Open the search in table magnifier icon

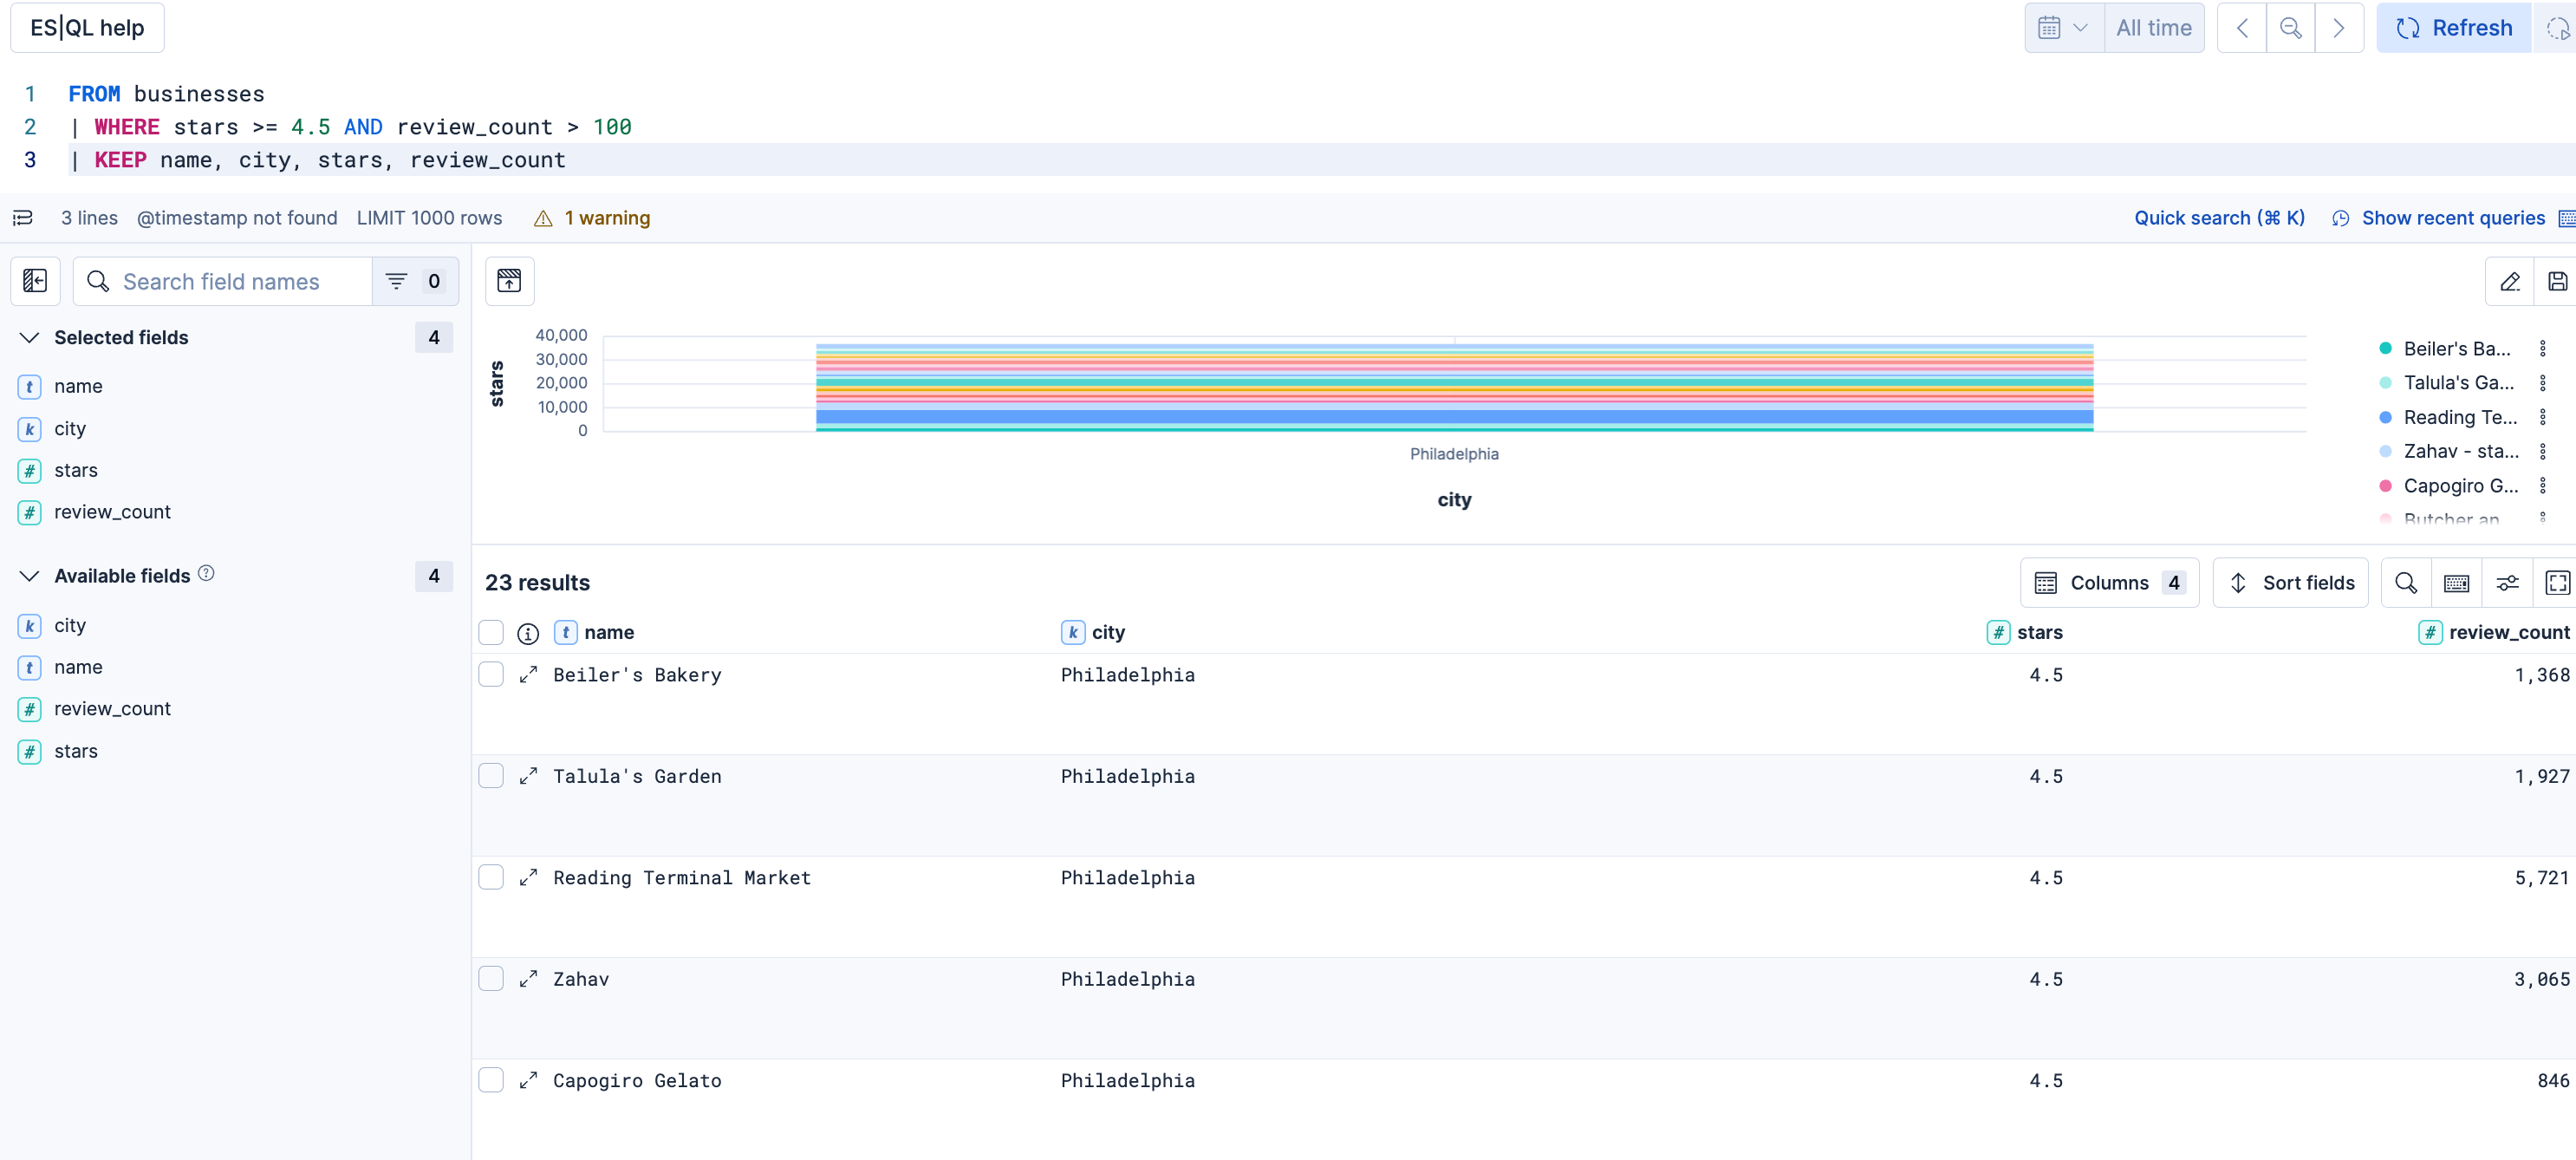[2406, 583]
